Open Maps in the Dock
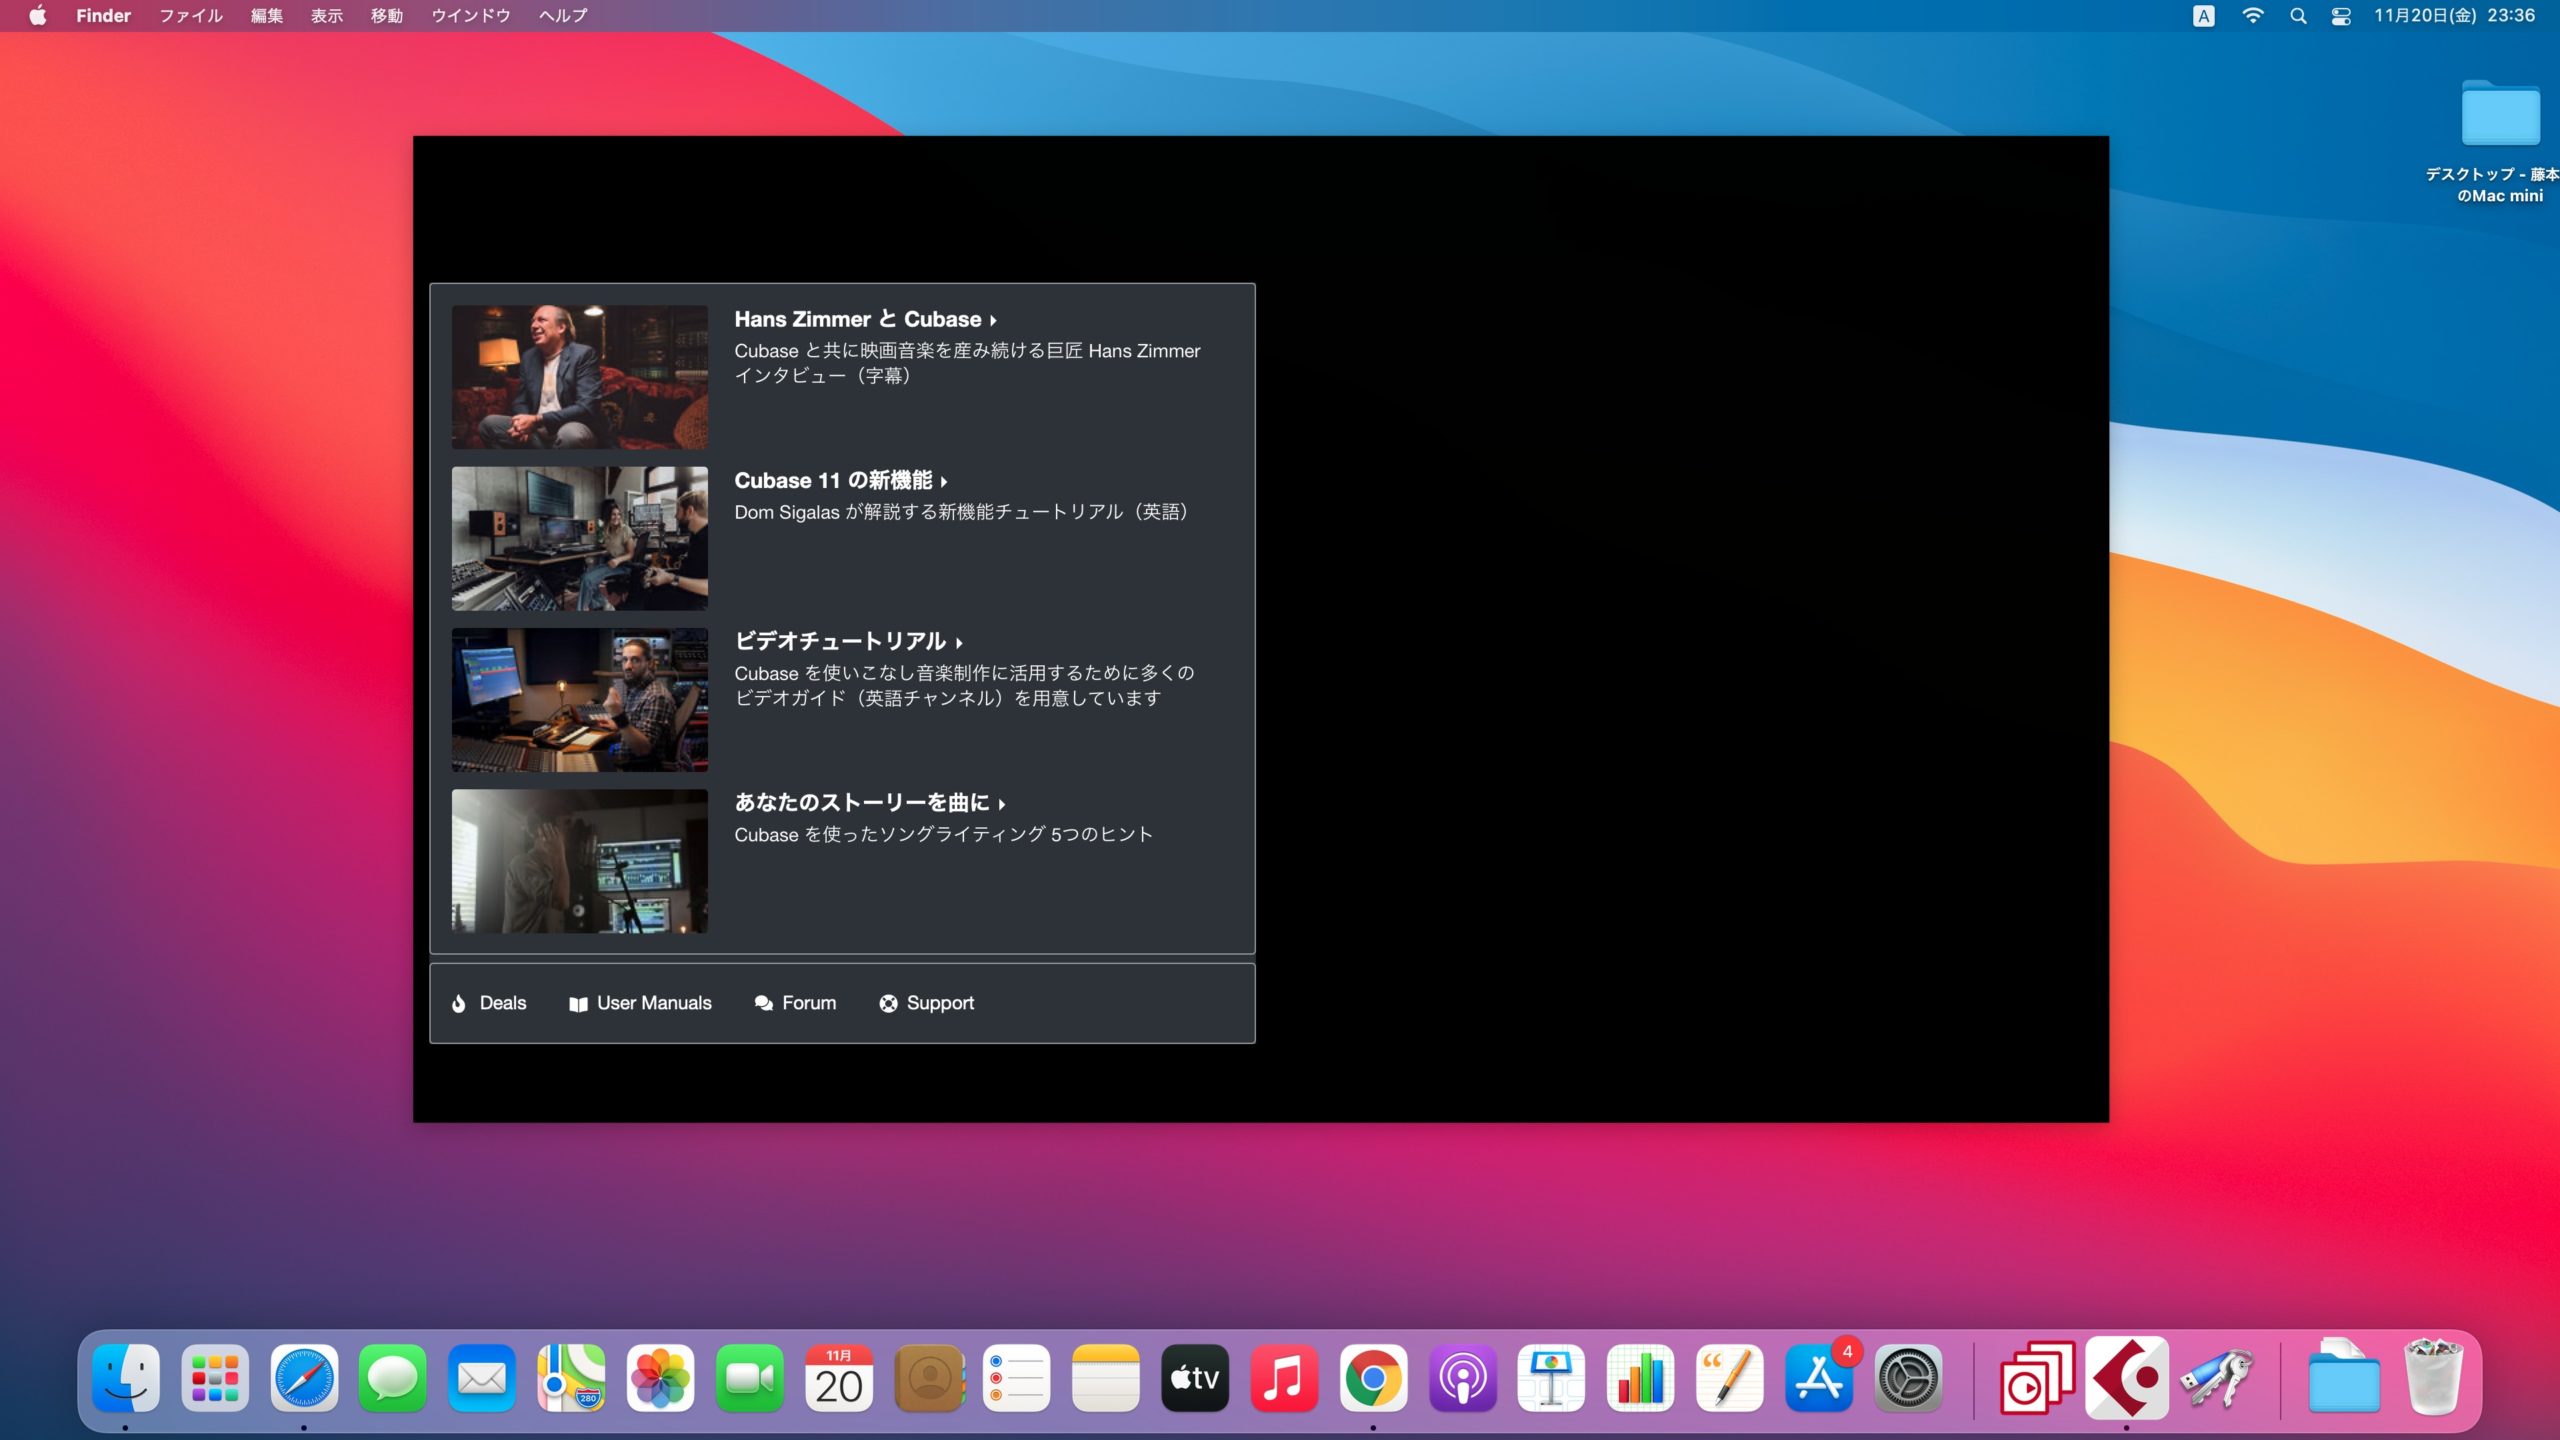The width and height of the screenshot is (2560, 1440). point(571,1378)
